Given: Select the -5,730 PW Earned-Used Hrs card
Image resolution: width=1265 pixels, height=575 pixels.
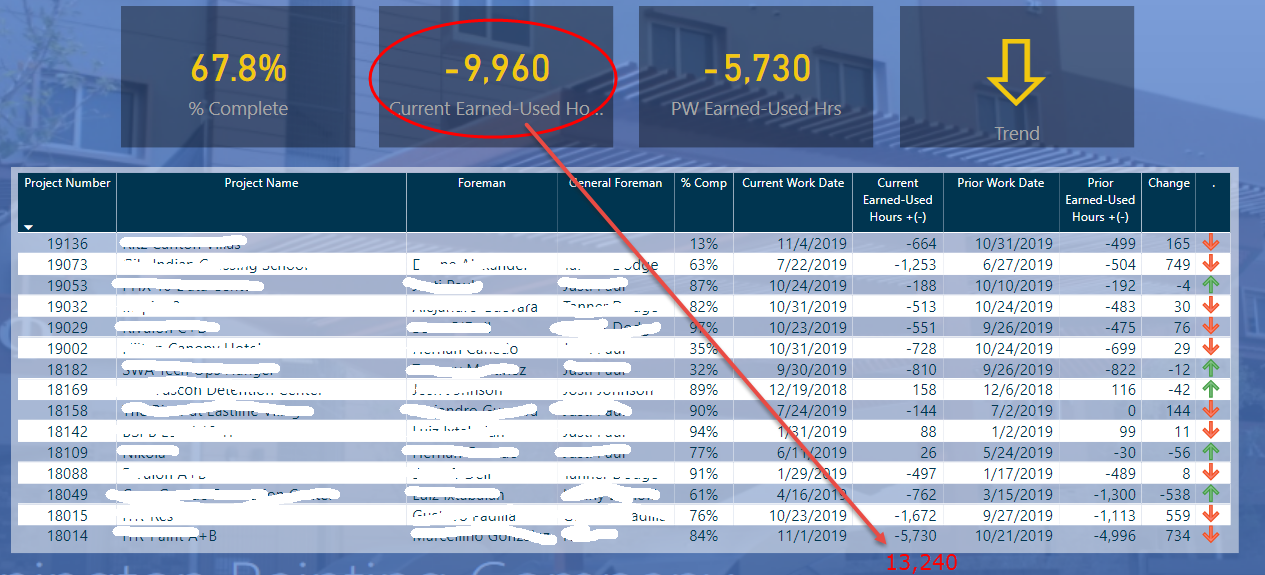Looking at the screenshot, I should click(x=756, y=77).
